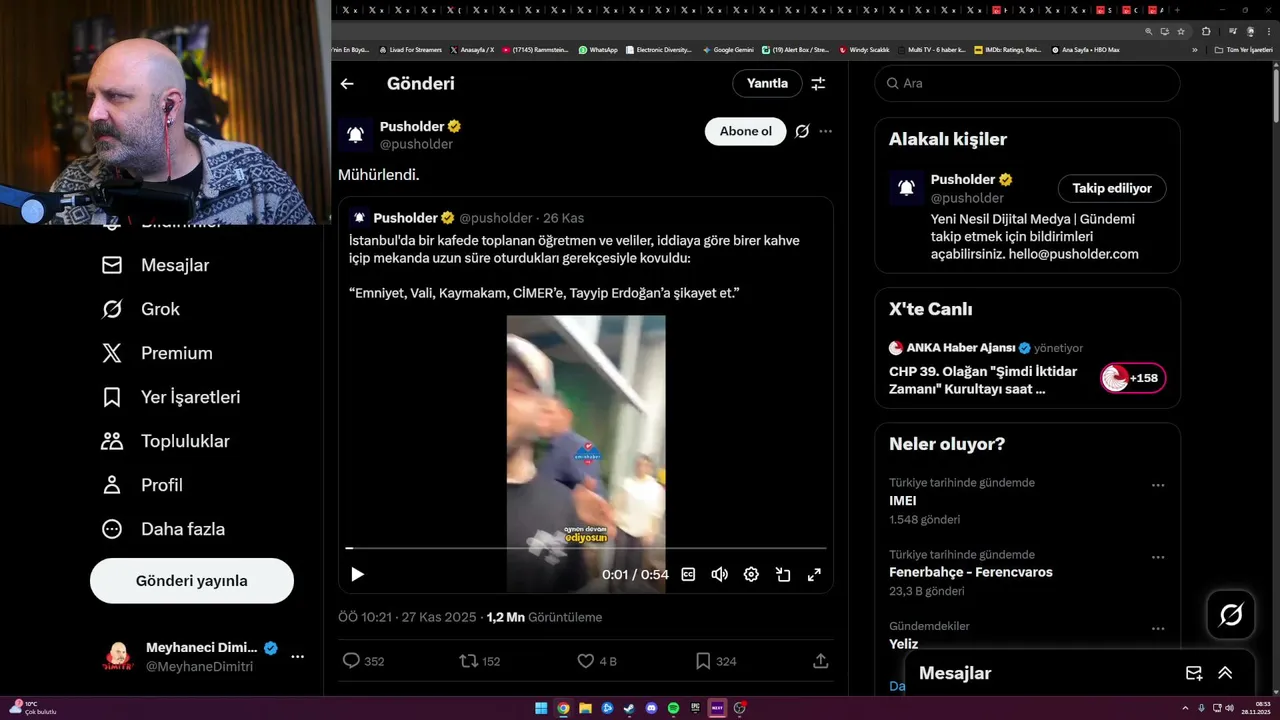
Task: Open Pusholder profile in Alakalı kişiler
Action: 962,180
